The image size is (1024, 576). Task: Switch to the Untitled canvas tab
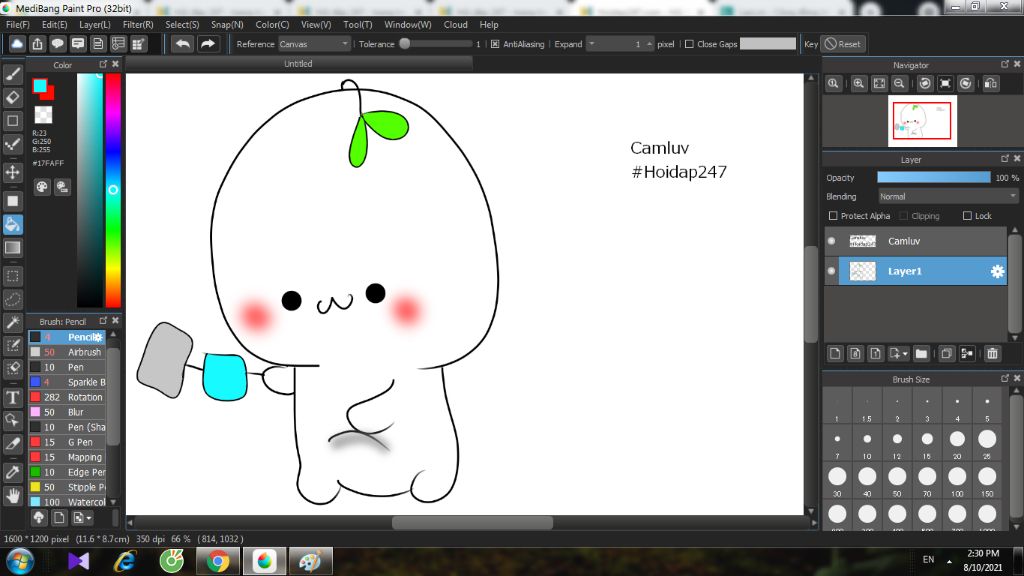pos(298,63)
